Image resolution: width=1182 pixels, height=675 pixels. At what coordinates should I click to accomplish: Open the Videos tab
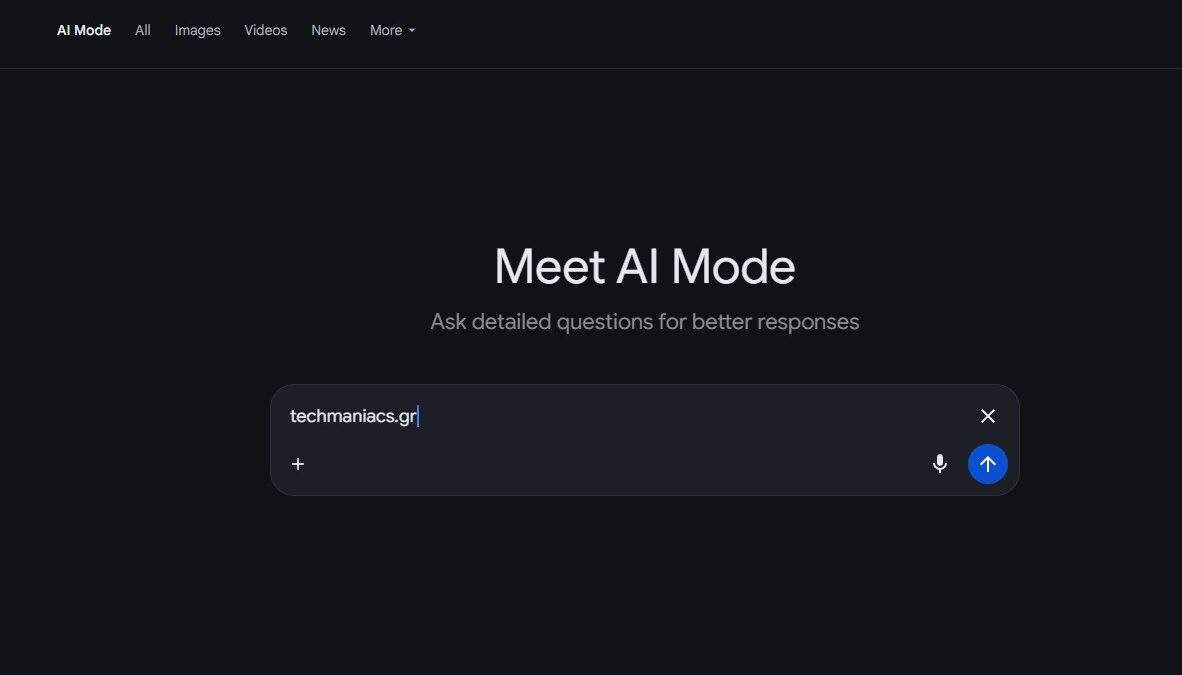point(266,30)
